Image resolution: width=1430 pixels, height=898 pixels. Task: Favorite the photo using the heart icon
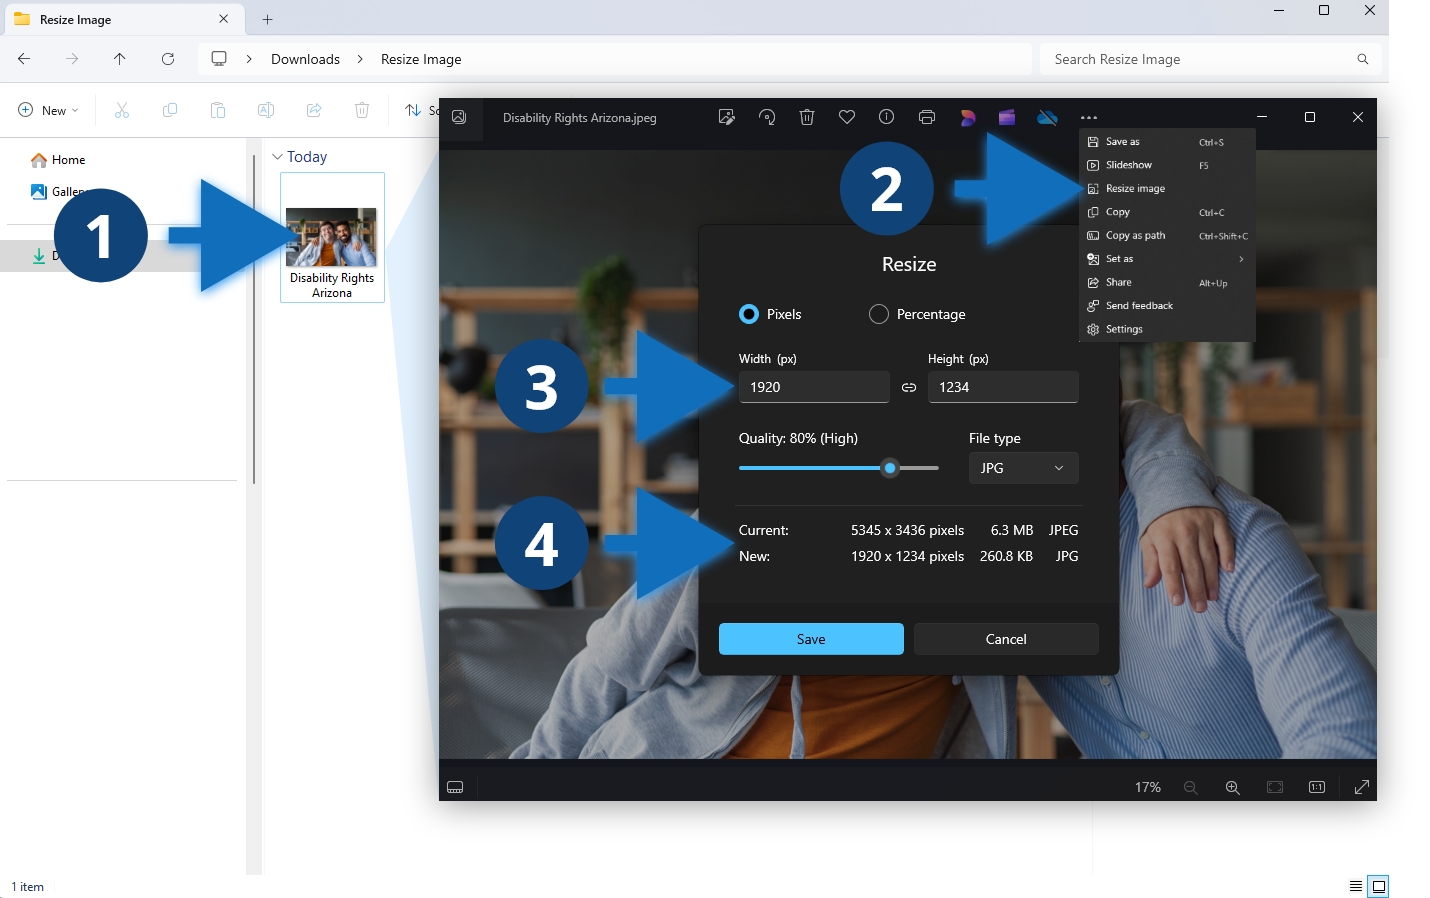click(x=847, y=118)
